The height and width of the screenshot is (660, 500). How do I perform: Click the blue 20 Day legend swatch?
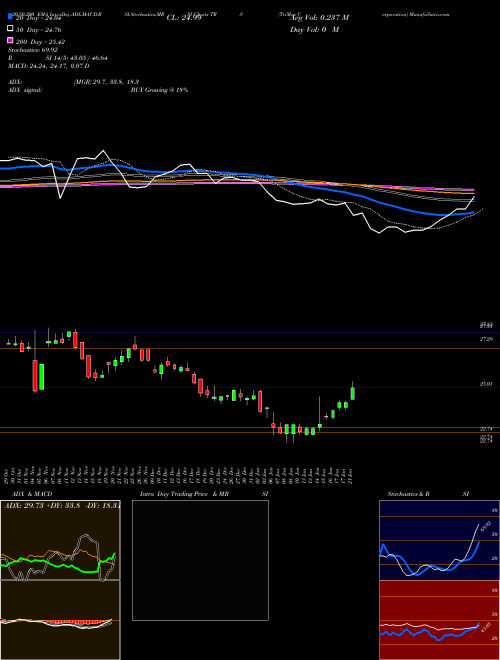pos(10,17)
